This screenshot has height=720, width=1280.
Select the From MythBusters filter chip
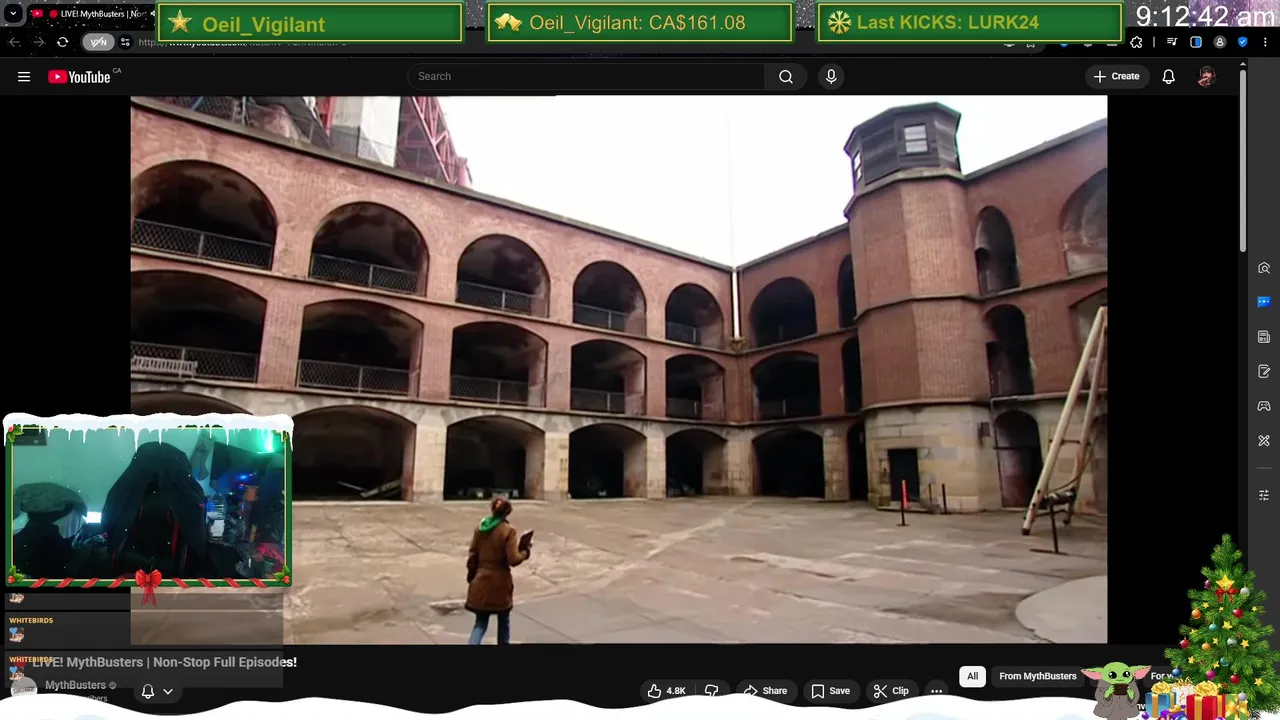click(1038, 676)
